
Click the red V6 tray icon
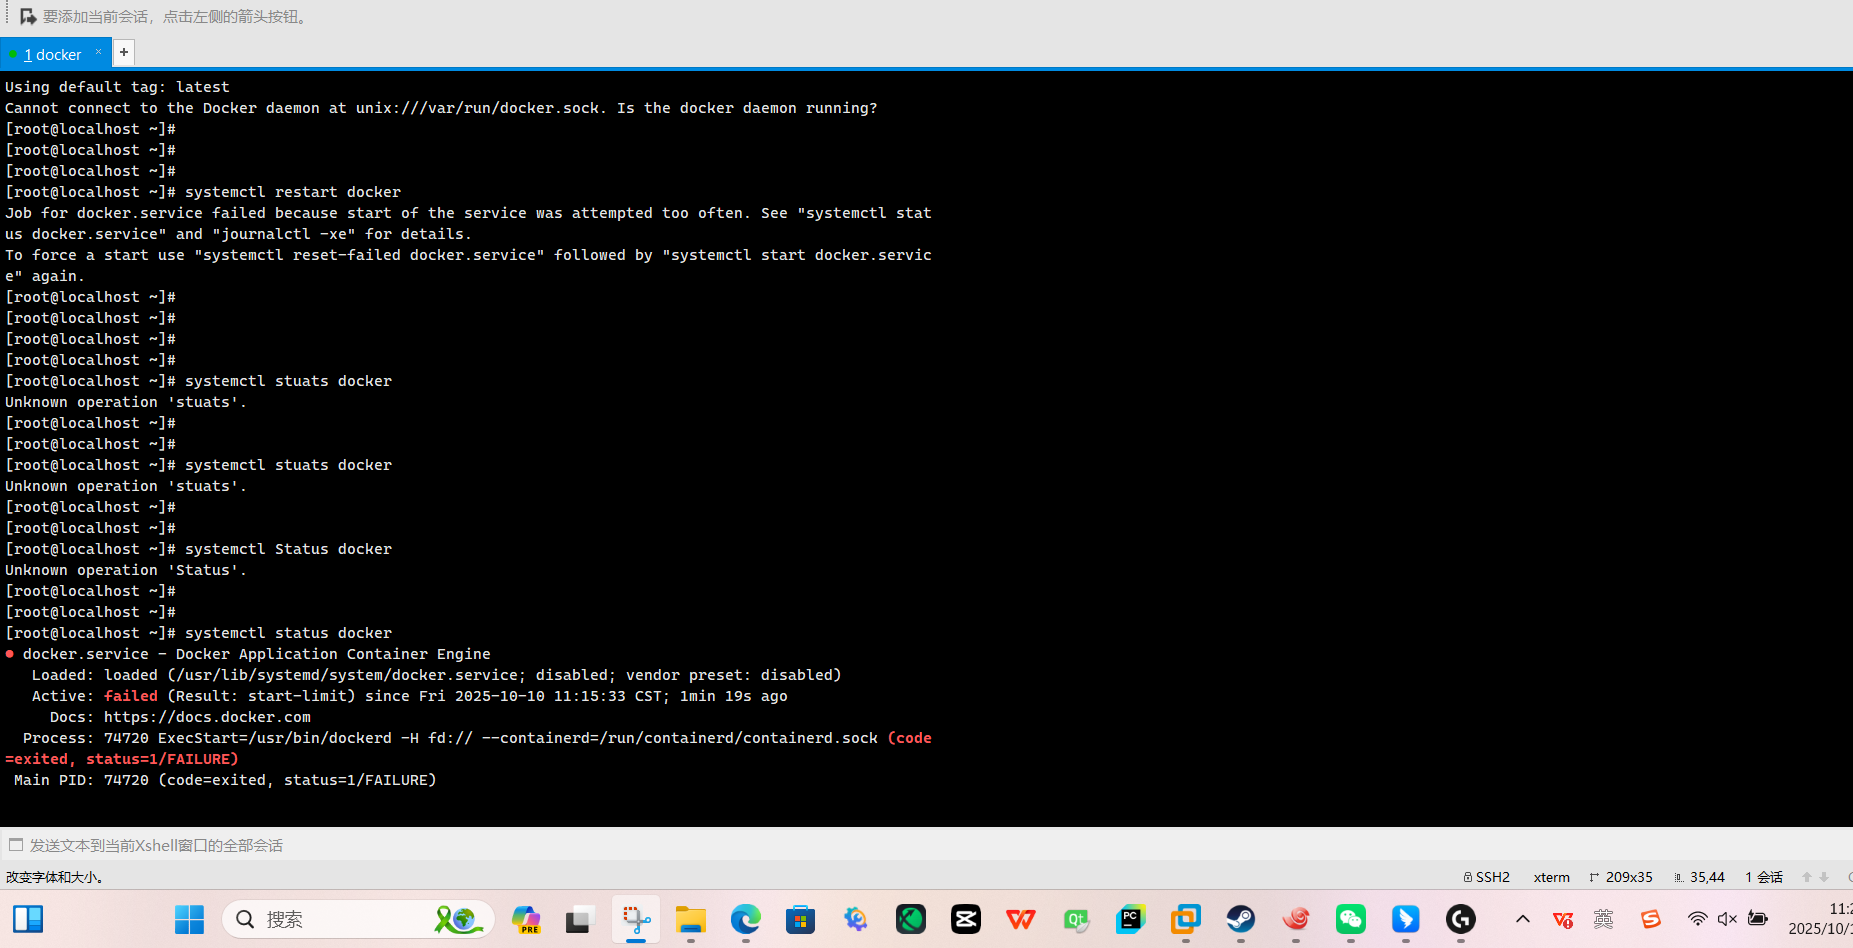tap(1563, 919)
